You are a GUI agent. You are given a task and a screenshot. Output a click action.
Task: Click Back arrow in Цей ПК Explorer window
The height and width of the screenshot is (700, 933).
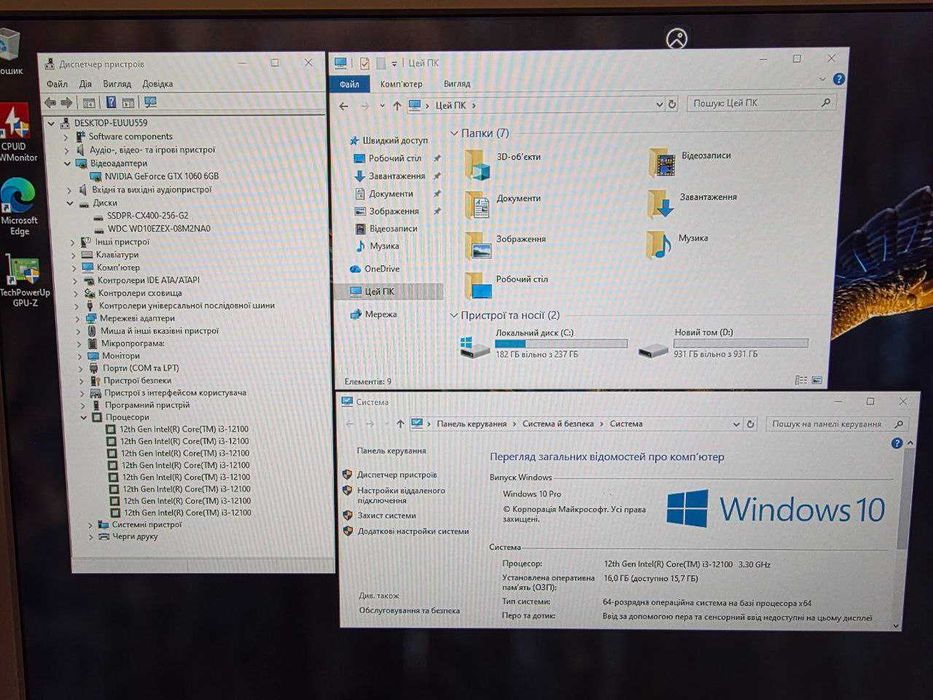(x=344, y=106)
